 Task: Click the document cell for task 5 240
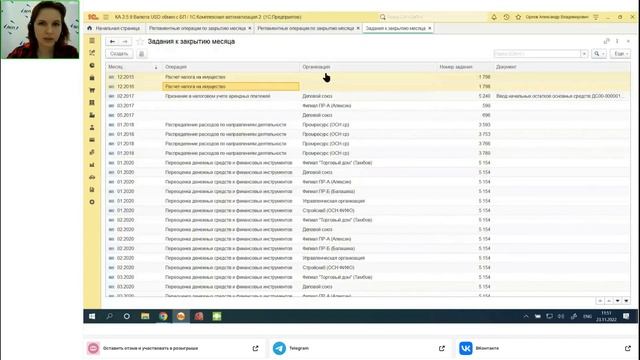[562, 96]
